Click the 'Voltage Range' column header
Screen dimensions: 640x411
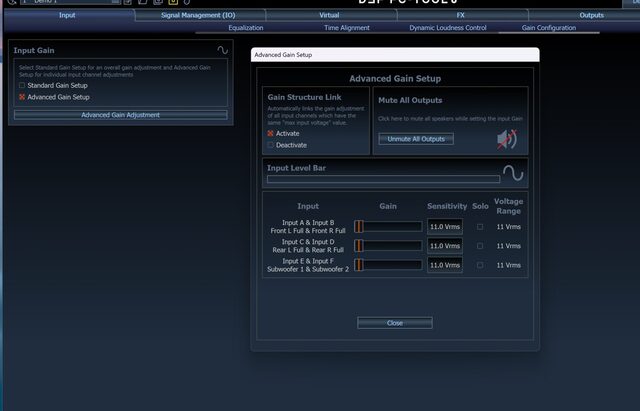(x=509, y=206)
